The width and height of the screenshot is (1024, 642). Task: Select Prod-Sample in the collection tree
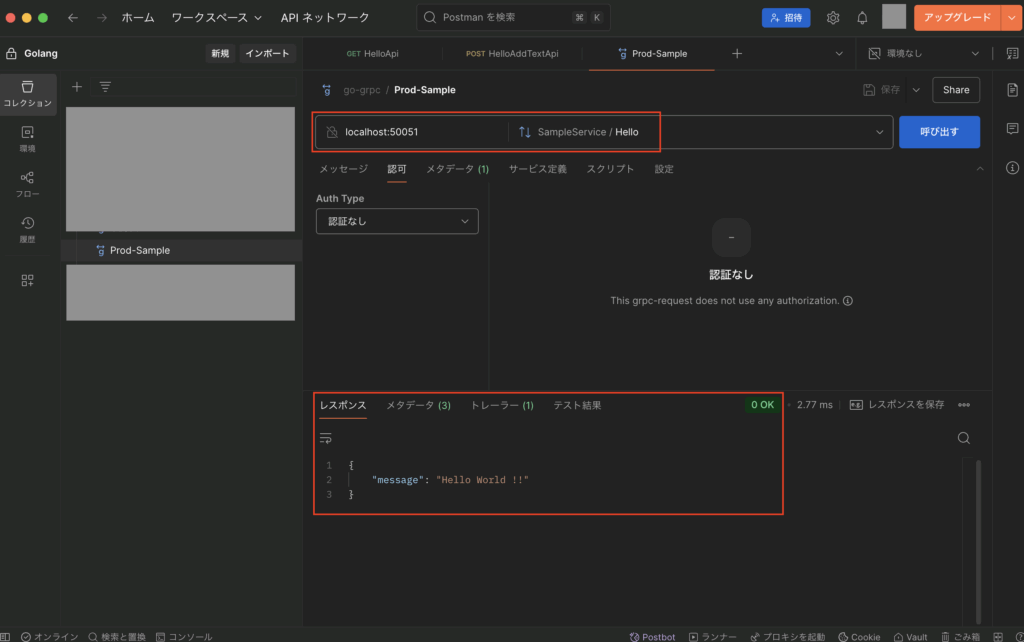tap(140, 251)
